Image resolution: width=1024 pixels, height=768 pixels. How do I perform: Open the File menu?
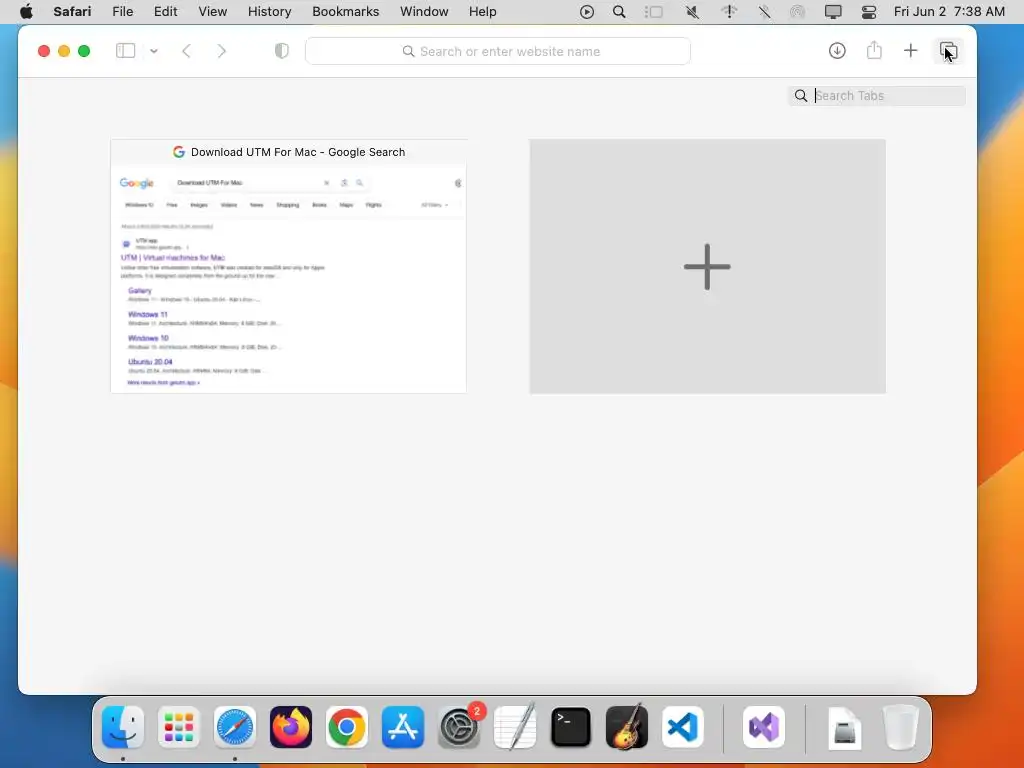[x=123, y=12]
